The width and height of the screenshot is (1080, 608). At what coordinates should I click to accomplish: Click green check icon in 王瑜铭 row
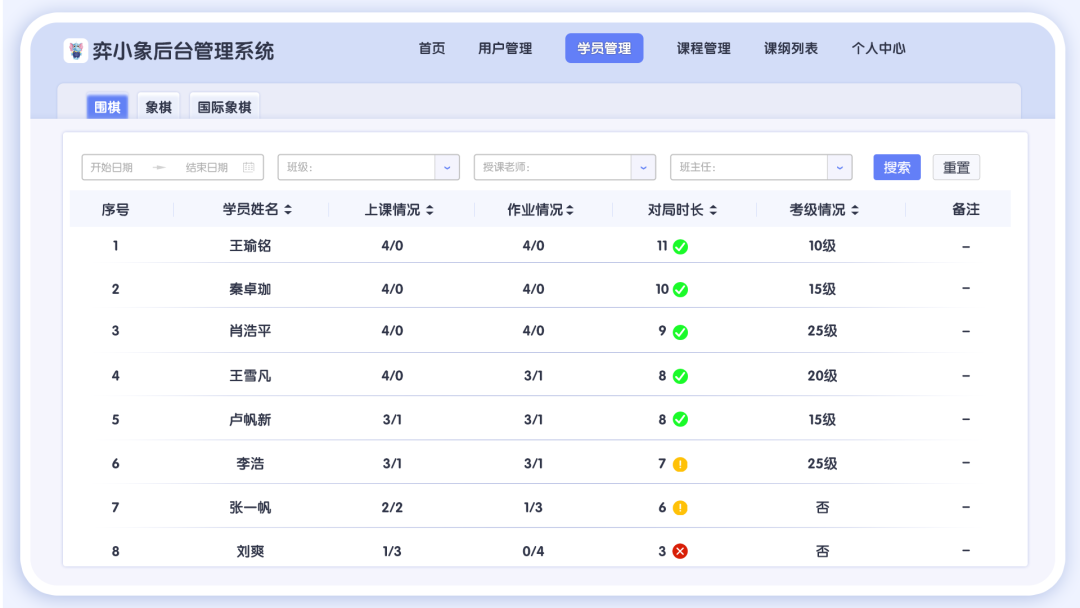click(x=681, y=247)
